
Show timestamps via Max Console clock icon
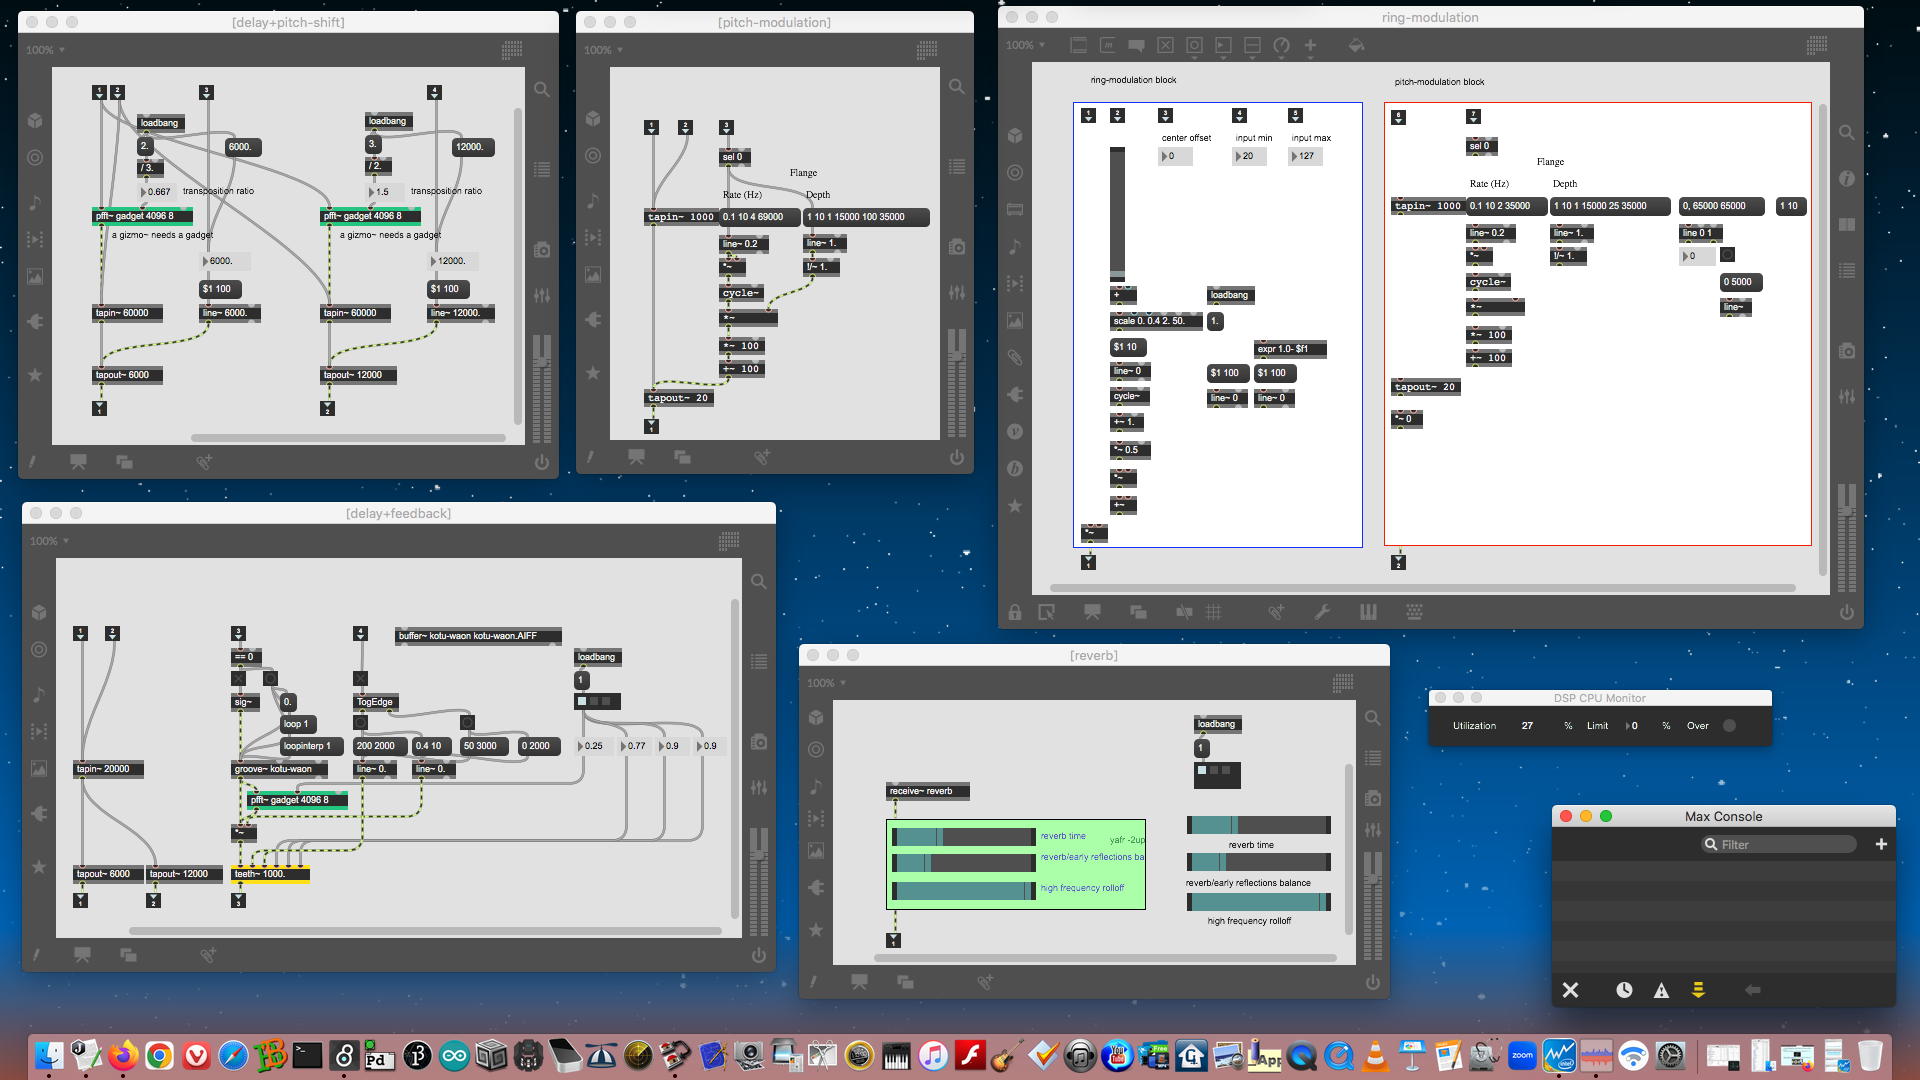1624,990
